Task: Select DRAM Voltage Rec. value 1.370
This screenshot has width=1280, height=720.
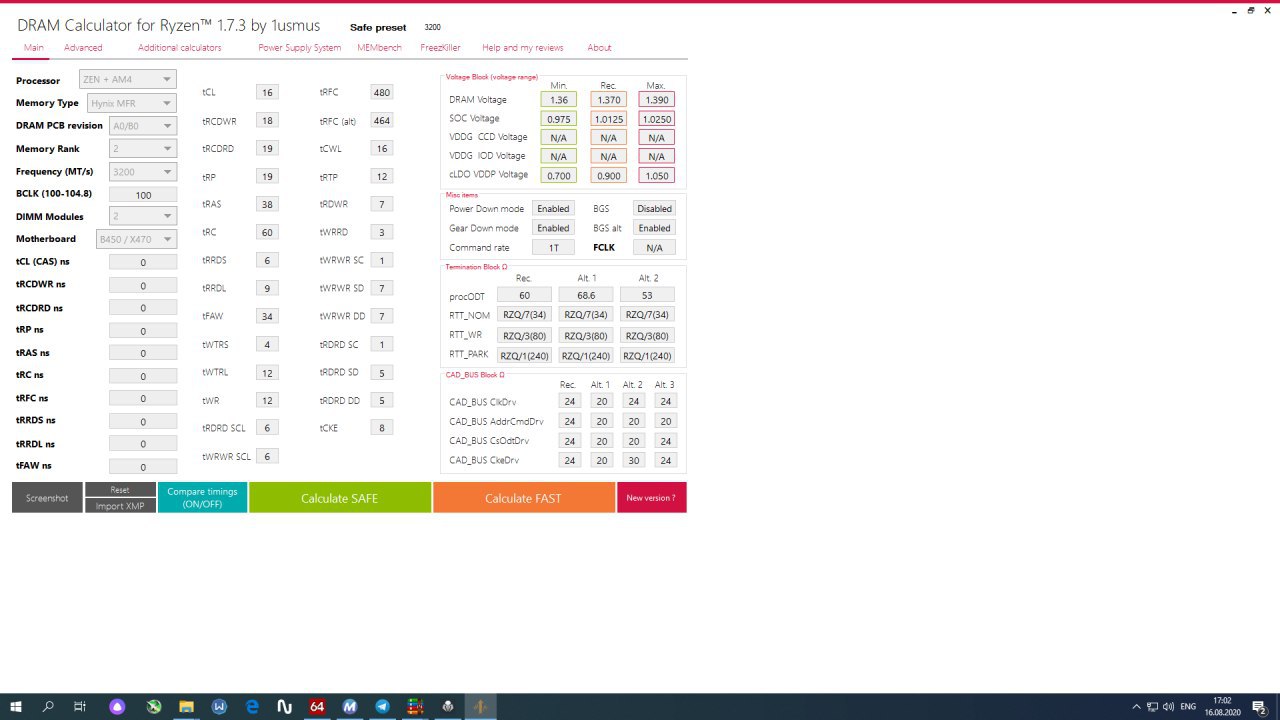Action: coord(608,100)
